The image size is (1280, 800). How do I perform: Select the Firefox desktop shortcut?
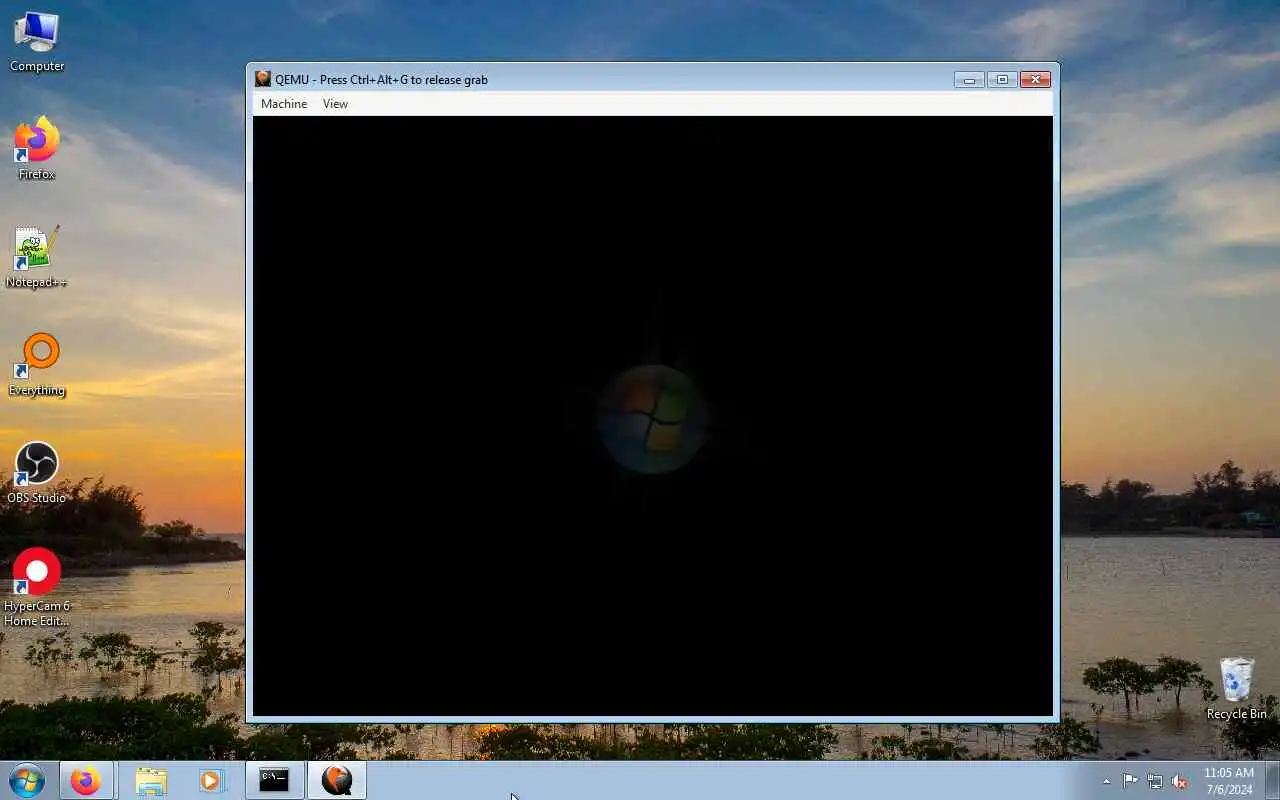pyautogui.click(x=37, y=148)
